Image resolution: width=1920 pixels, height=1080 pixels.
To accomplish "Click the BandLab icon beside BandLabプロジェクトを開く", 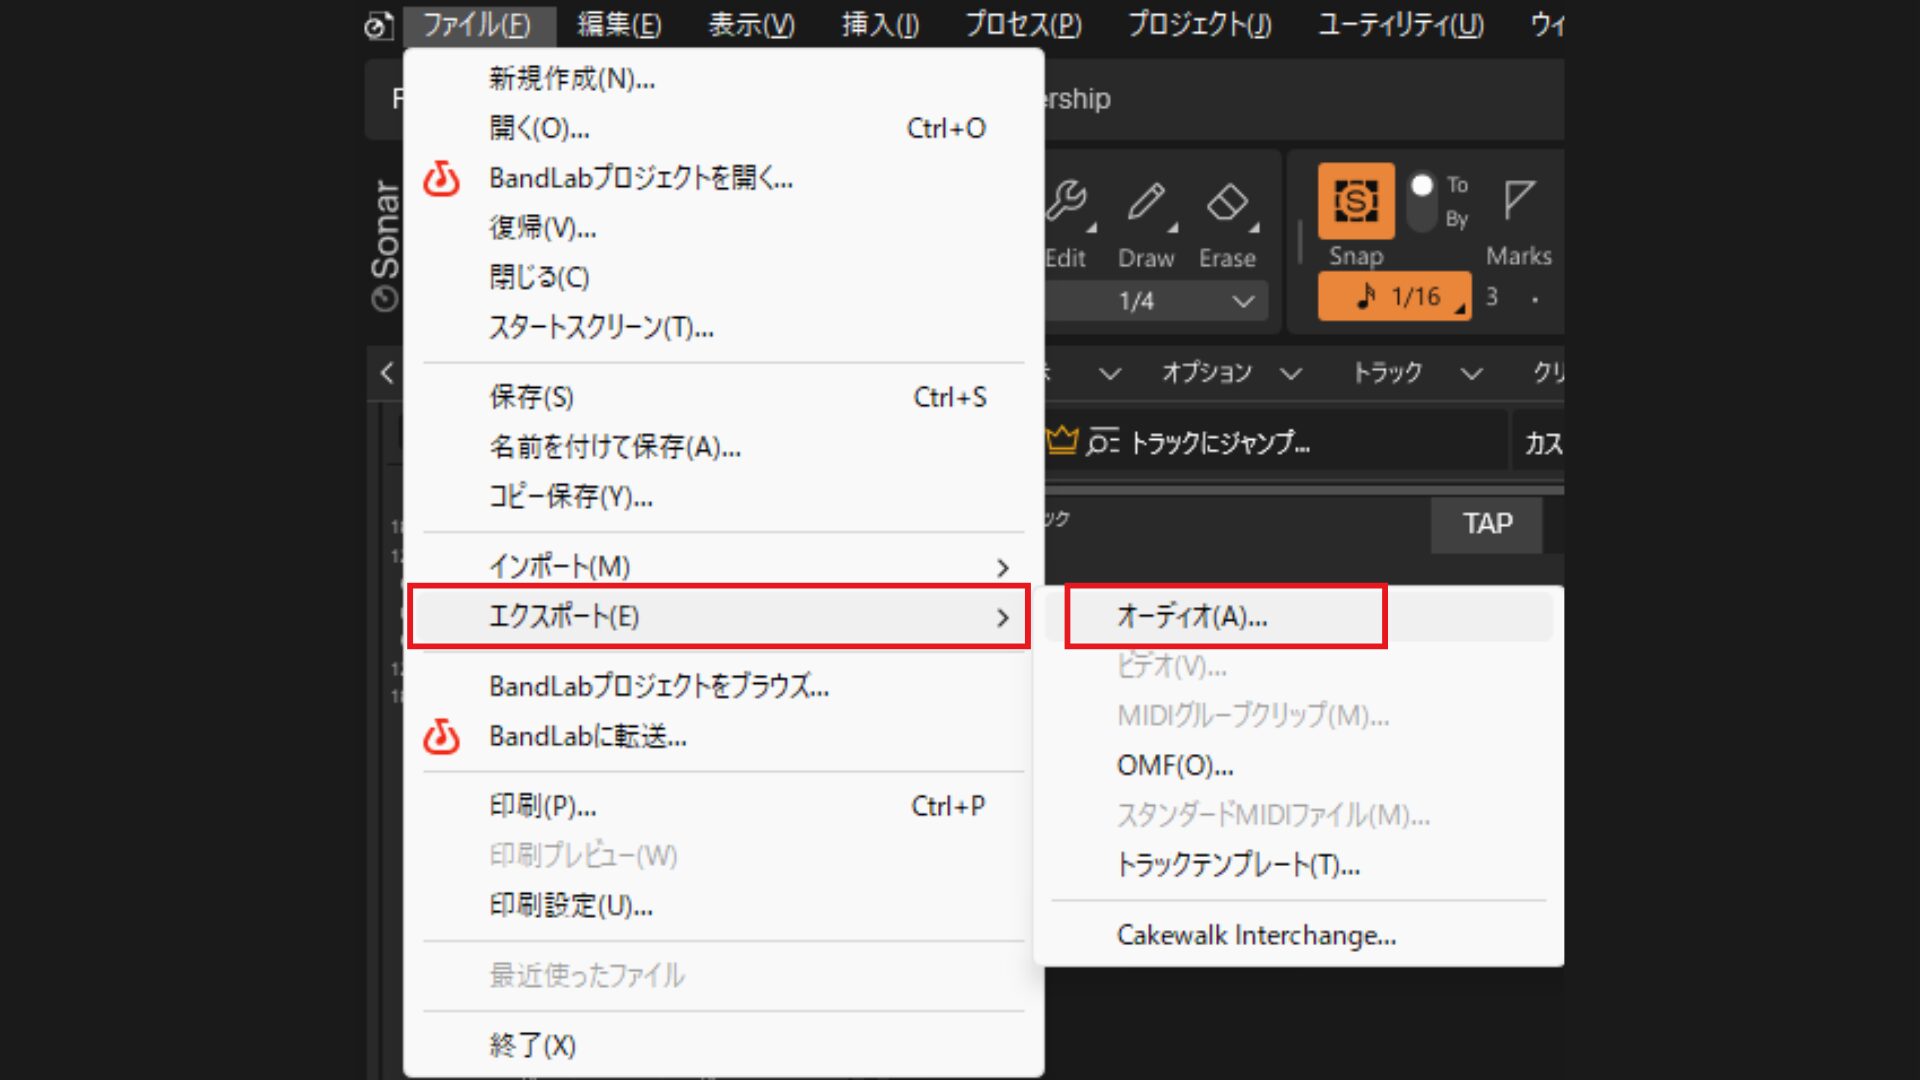I will pyautogui.click(x=441, y=179).
